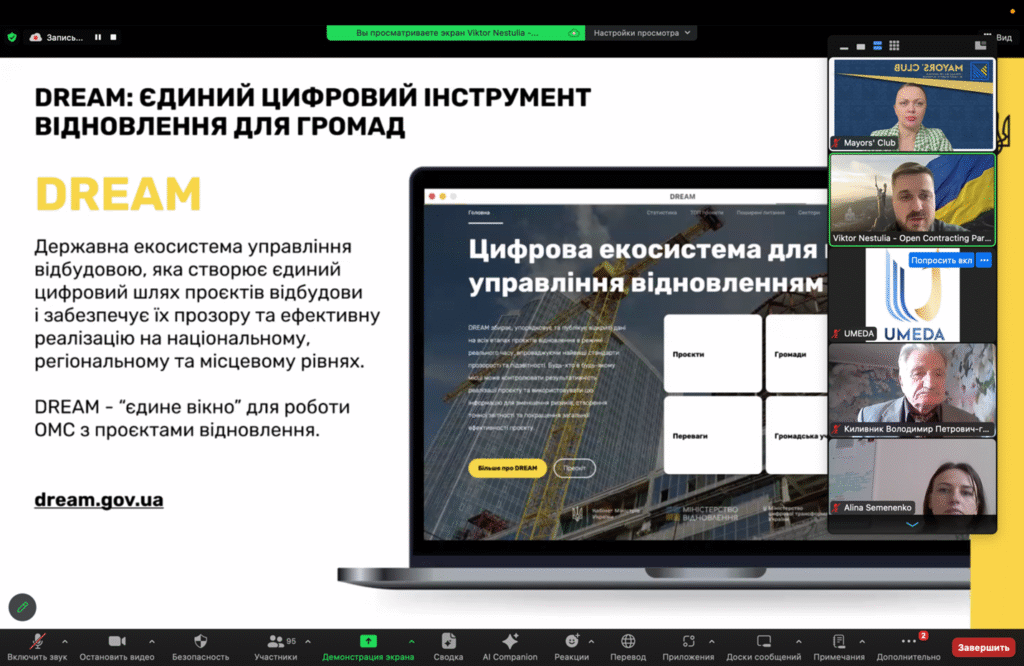Click Попросить вкл on the UMEDA tile
Image resolution: width=1024 pixels, height=666 pixels.
click(x=941, y=261)
